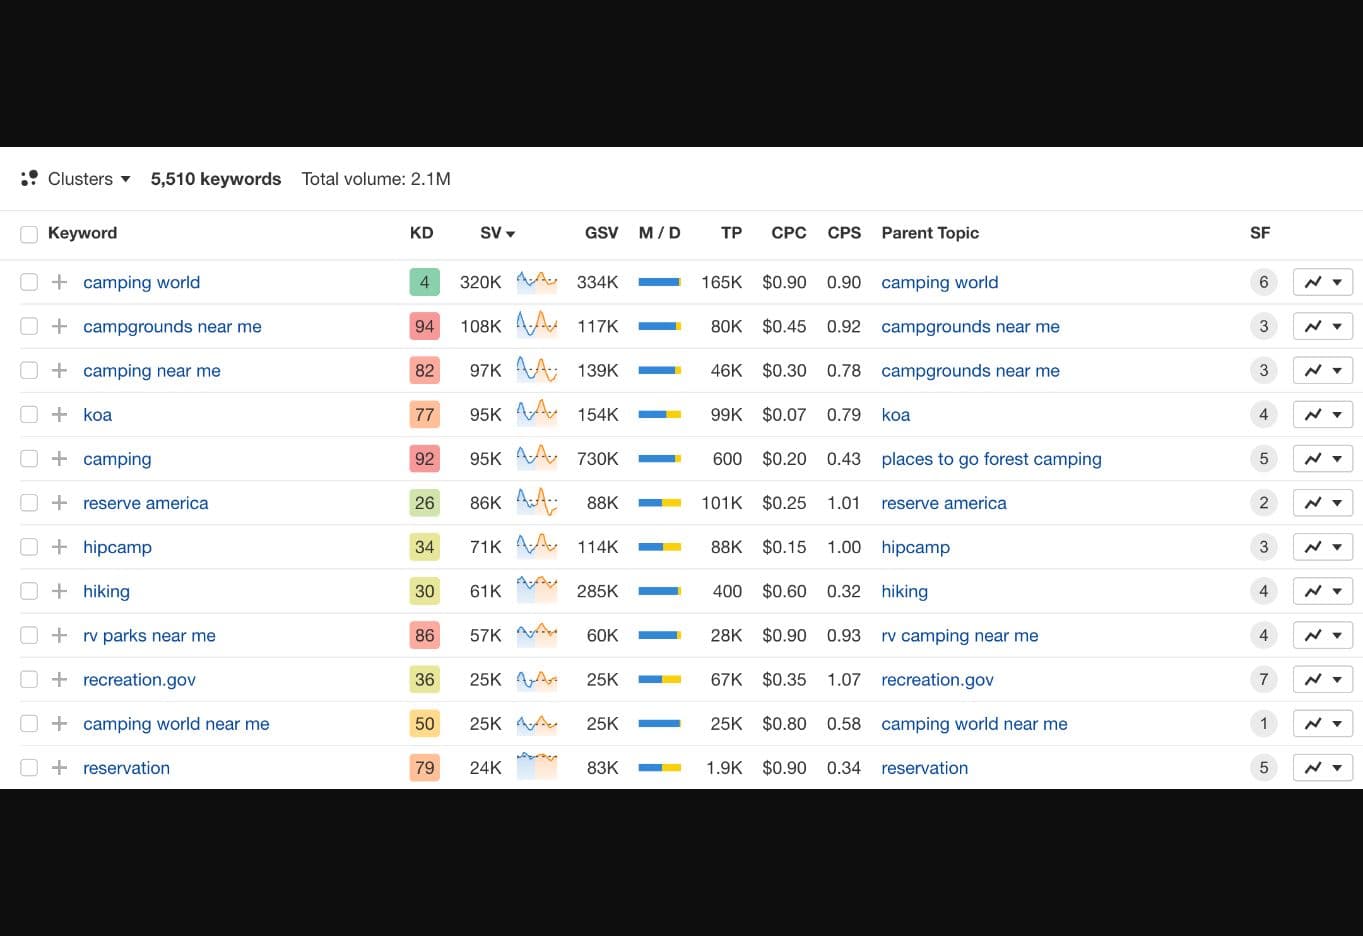Open the camping world keyword link

141,282
